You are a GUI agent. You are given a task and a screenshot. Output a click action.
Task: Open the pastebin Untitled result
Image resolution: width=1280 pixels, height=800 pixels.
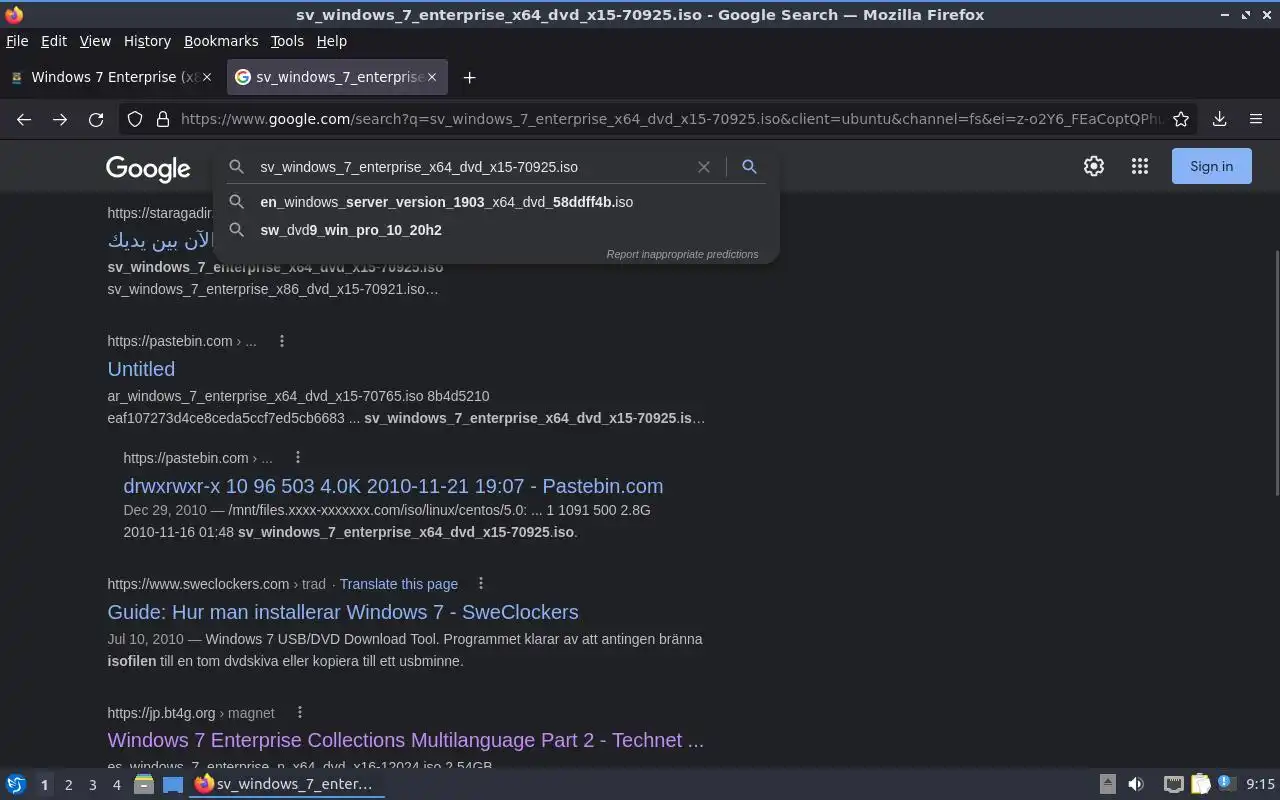pos(141,369)
